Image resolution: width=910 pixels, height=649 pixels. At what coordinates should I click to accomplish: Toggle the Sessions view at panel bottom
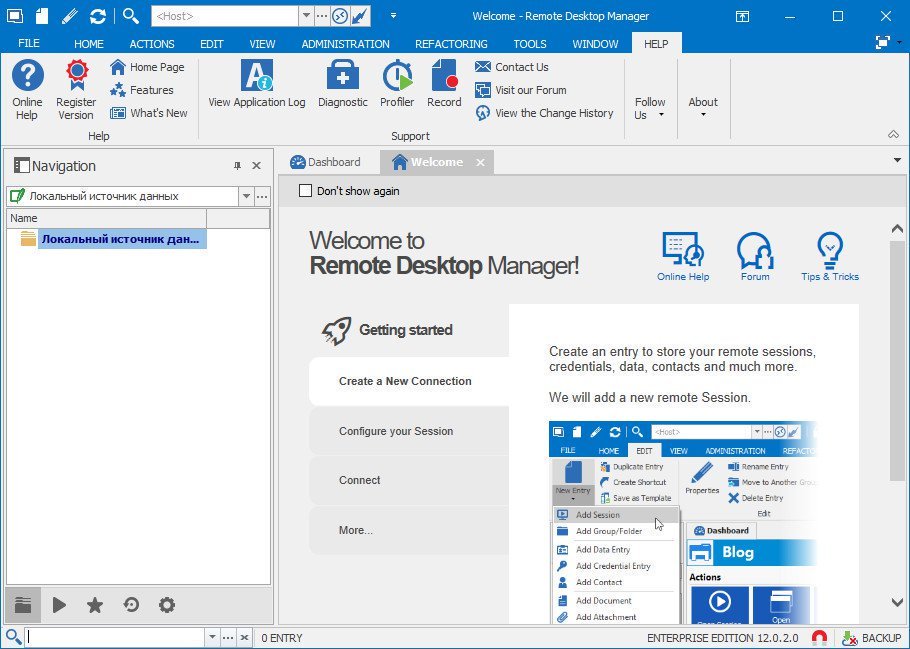tap(22, 604)
